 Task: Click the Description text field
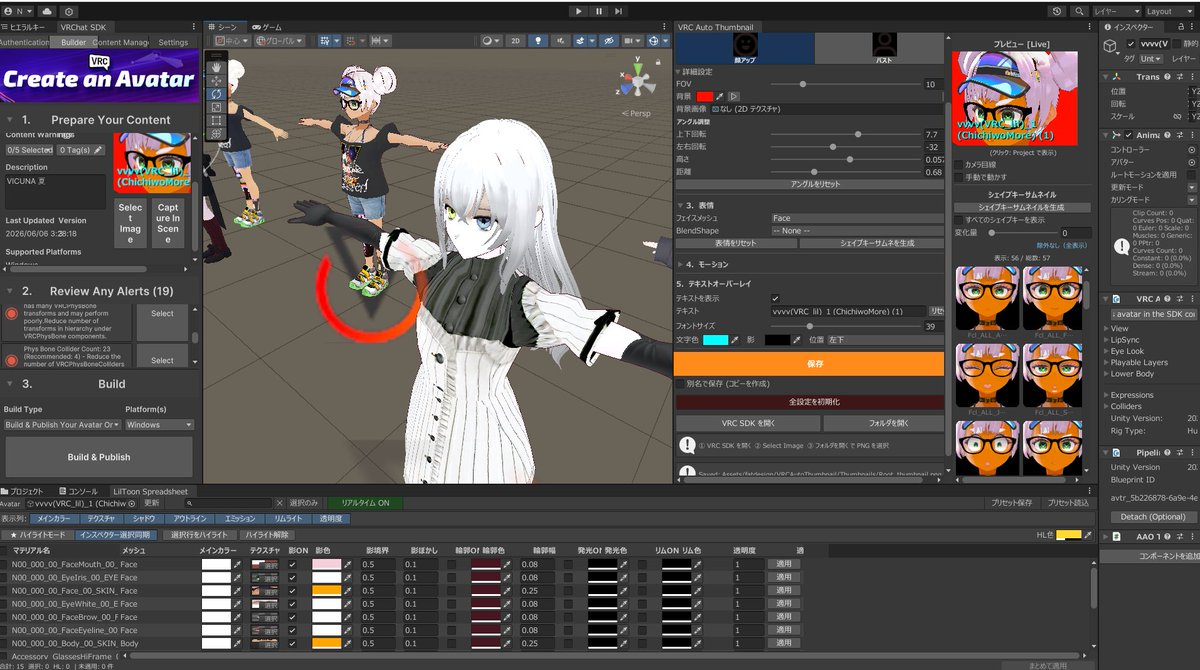pos(55,192)
